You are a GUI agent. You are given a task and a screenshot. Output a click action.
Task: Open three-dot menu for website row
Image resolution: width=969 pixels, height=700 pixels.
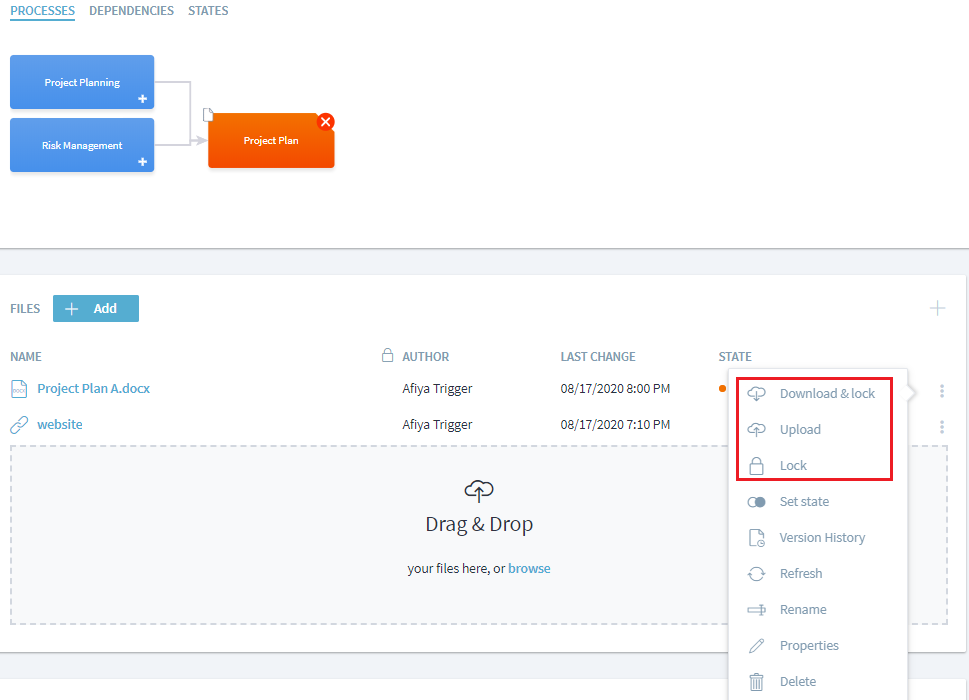click(x=942, y=427)
